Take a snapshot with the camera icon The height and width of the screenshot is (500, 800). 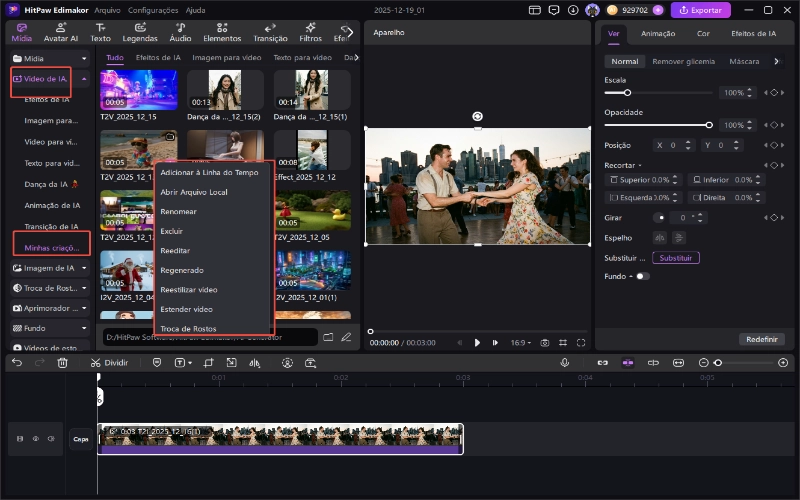tap(545, 342)
